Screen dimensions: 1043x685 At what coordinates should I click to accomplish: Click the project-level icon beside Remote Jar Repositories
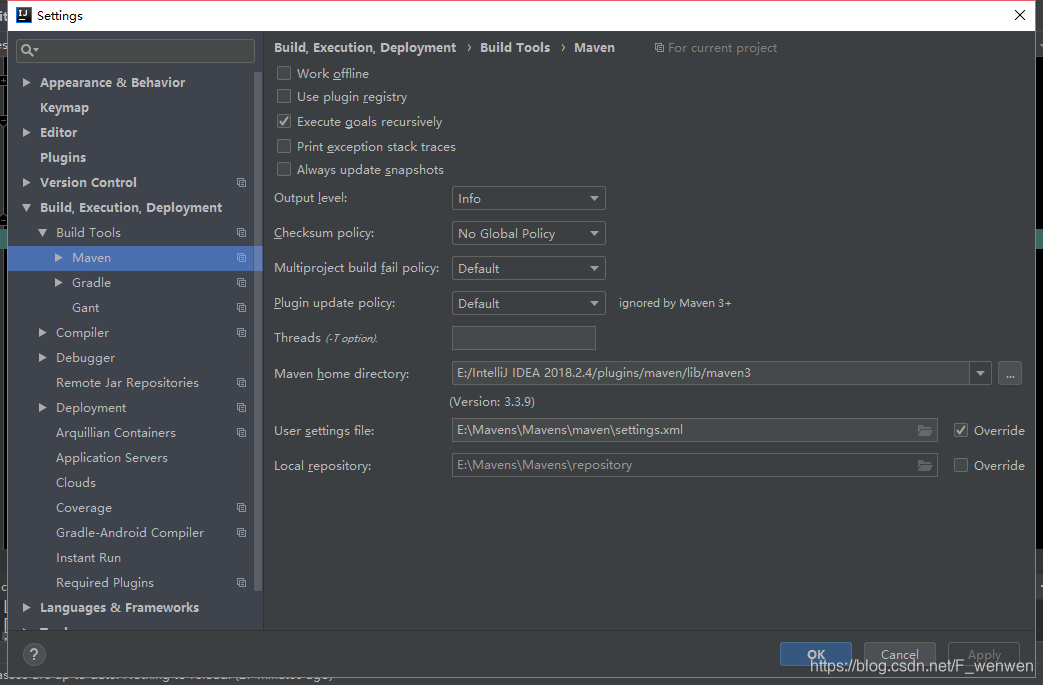[x=241, y=382]
